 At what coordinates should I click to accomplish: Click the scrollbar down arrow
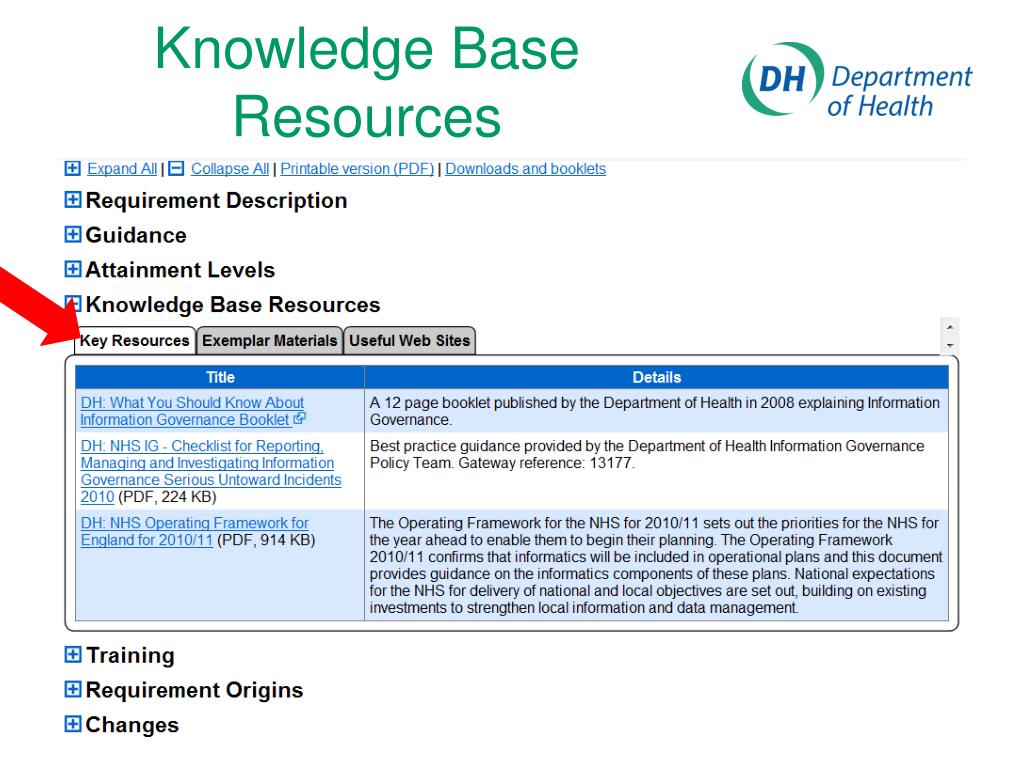(950, 345)
